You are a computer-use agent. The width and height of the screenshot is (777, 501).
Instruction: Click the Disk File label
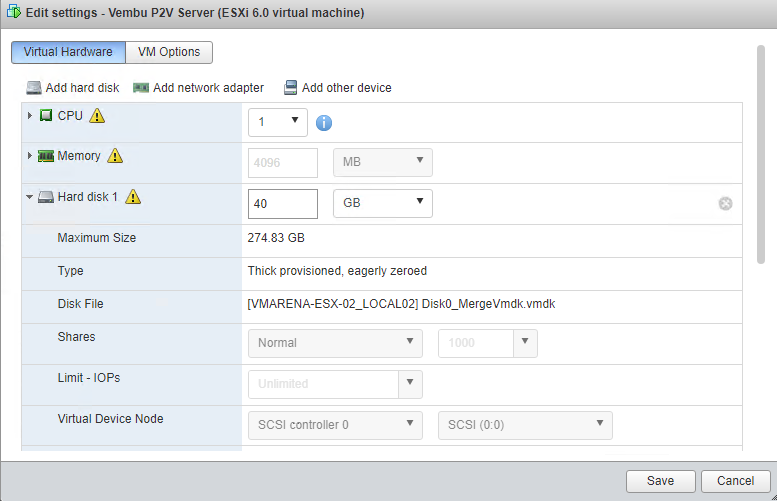click(80, 304)
